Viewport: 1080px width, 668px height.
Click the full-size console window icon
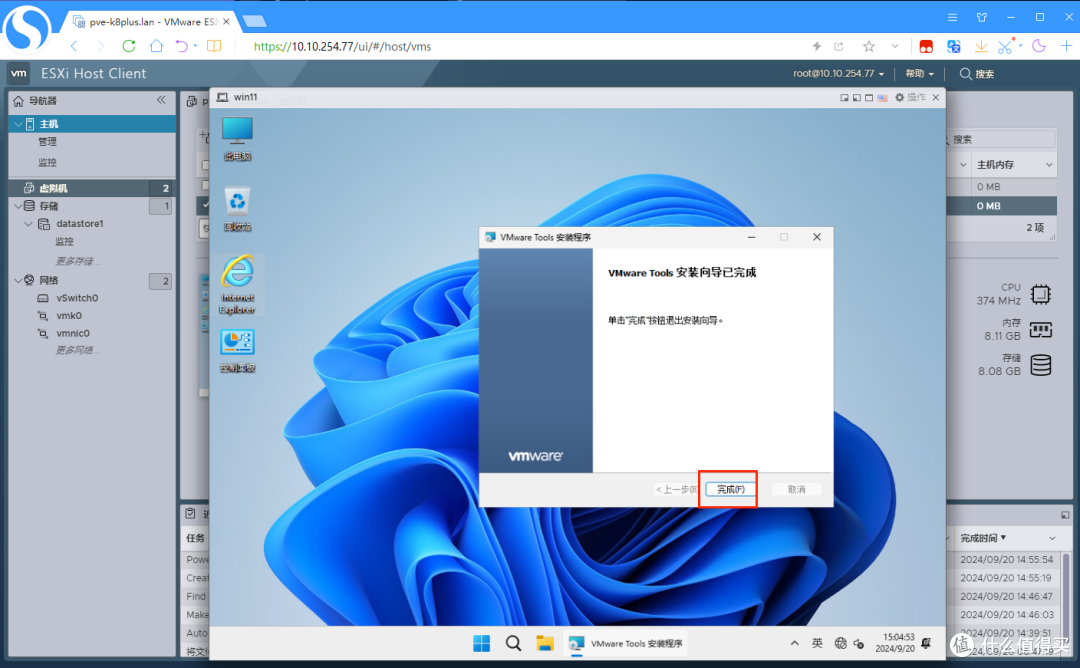[869, 98]
